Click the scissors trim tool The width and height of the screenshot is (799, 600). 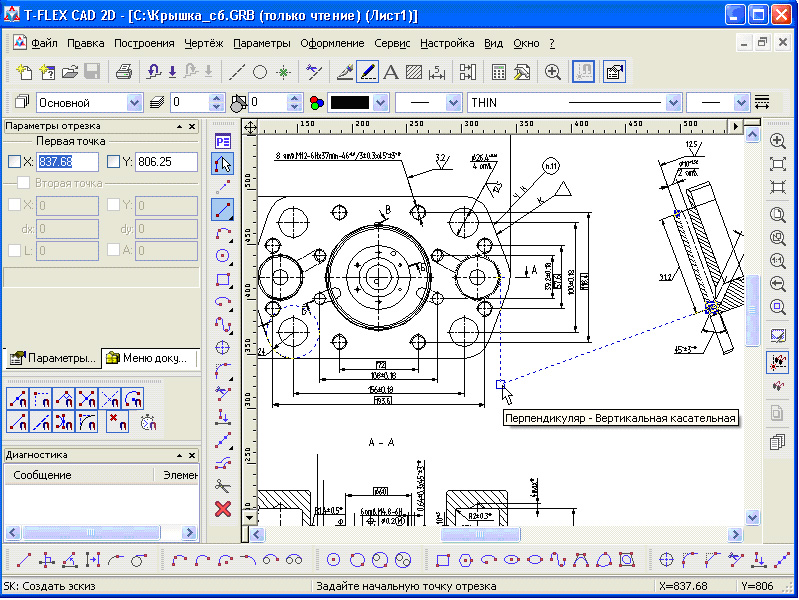coord(223,485)
